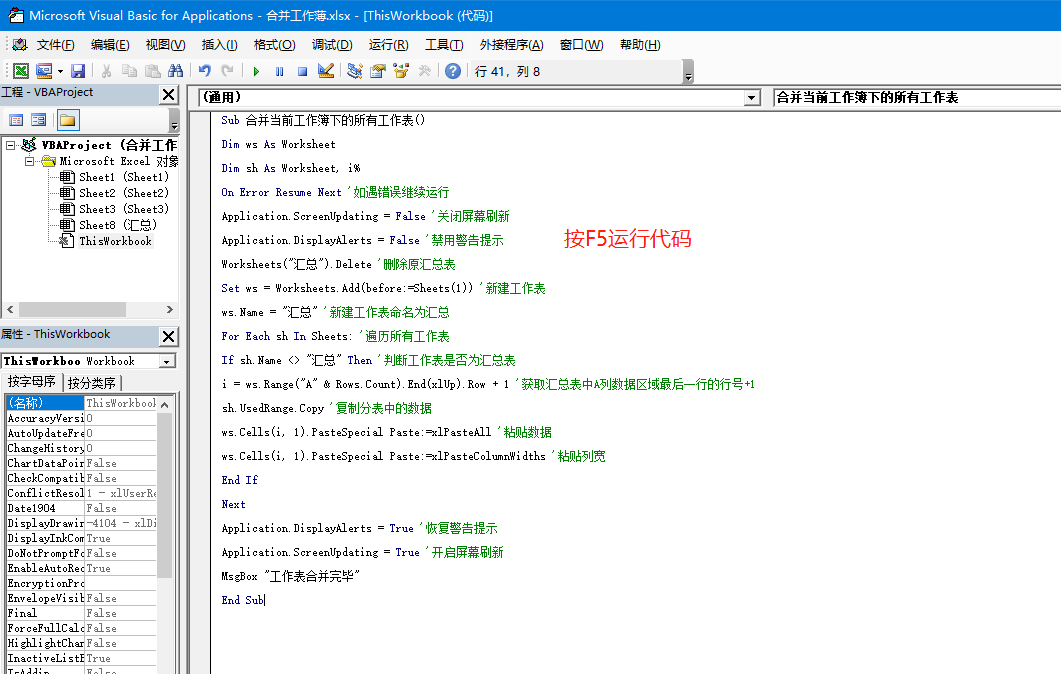Toggle Folders icon in the project panel
This screenshot has width=1061, height=674.
coord(68,120)
